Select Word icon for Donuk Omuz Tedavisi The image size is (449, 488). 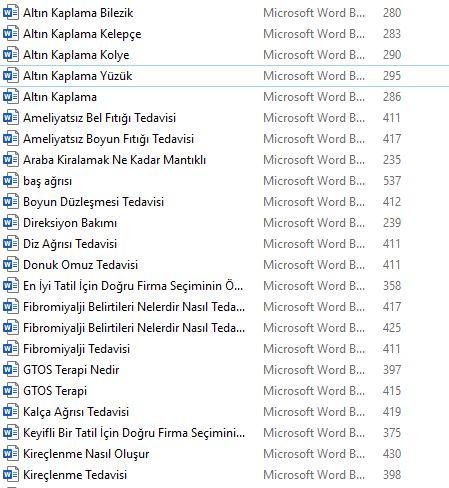pos(10,265)
